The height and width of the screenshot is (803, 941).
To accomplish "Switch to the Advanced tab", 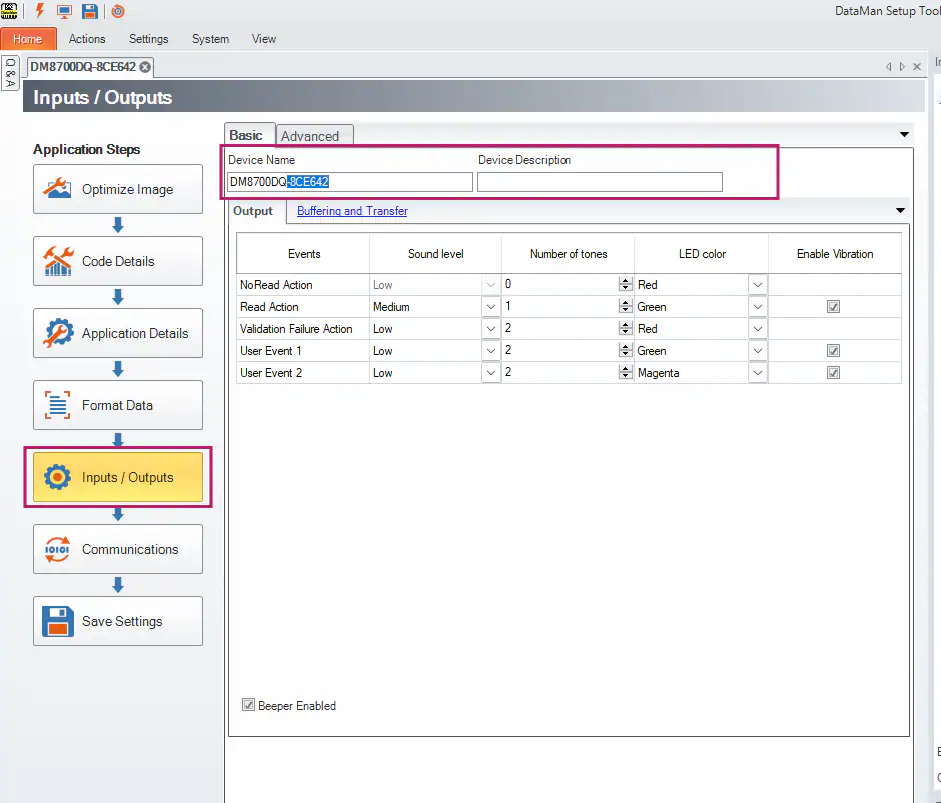I will [x=314, y=135].
